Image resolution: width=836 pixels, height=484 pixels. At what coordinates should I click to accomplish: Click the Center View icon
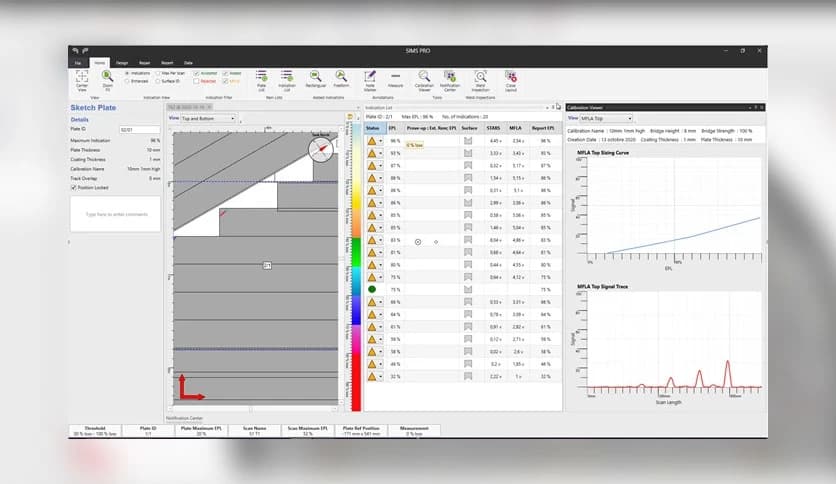[81, 75]
